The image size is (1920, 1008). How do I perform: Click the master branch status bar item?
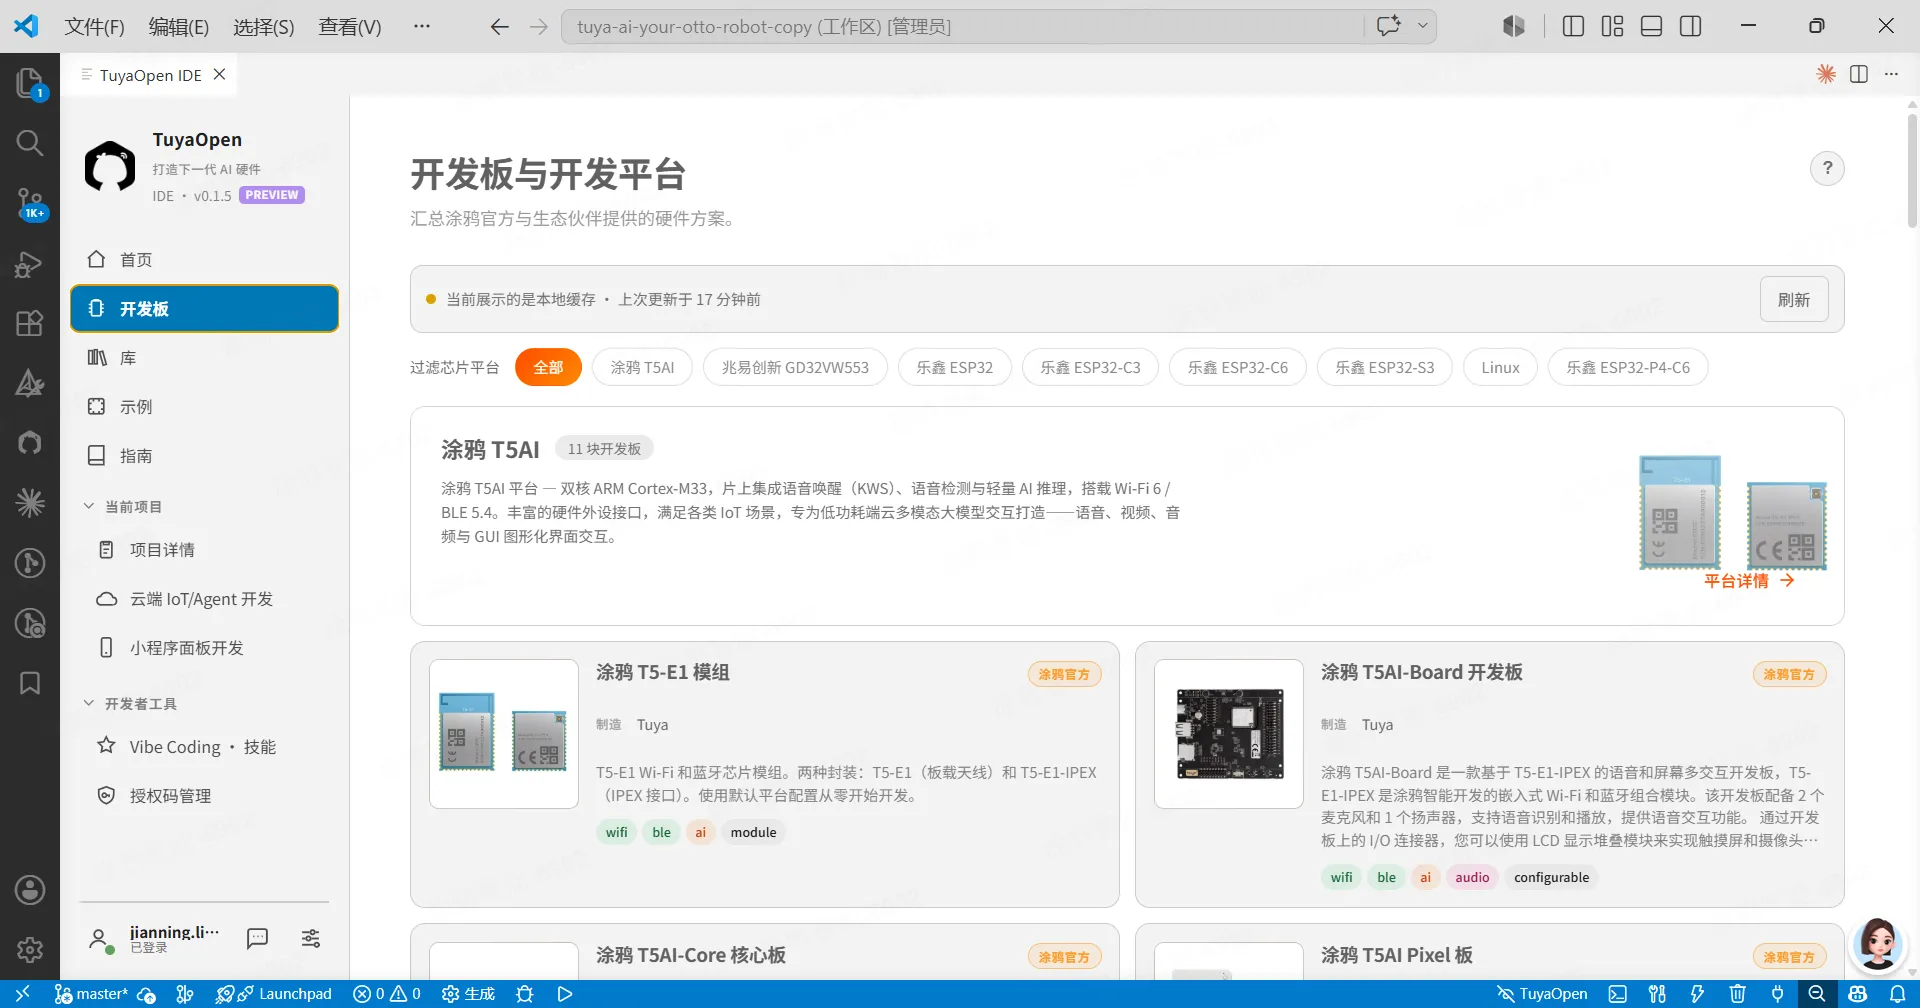click(x=92, y=994)
